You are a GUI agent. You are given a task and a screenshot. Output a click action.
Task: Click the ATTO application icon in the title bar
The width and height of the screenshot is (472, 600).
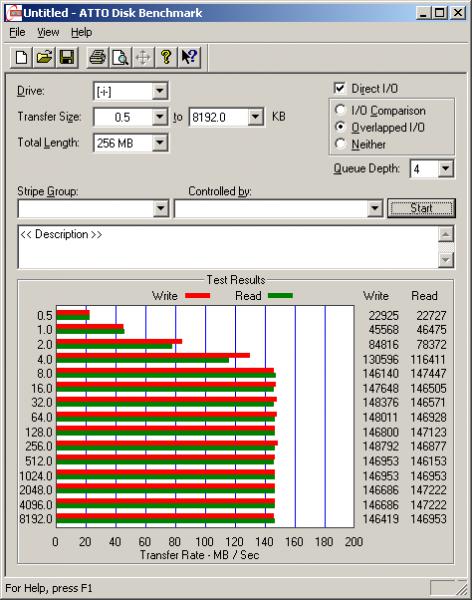[15, 13]
